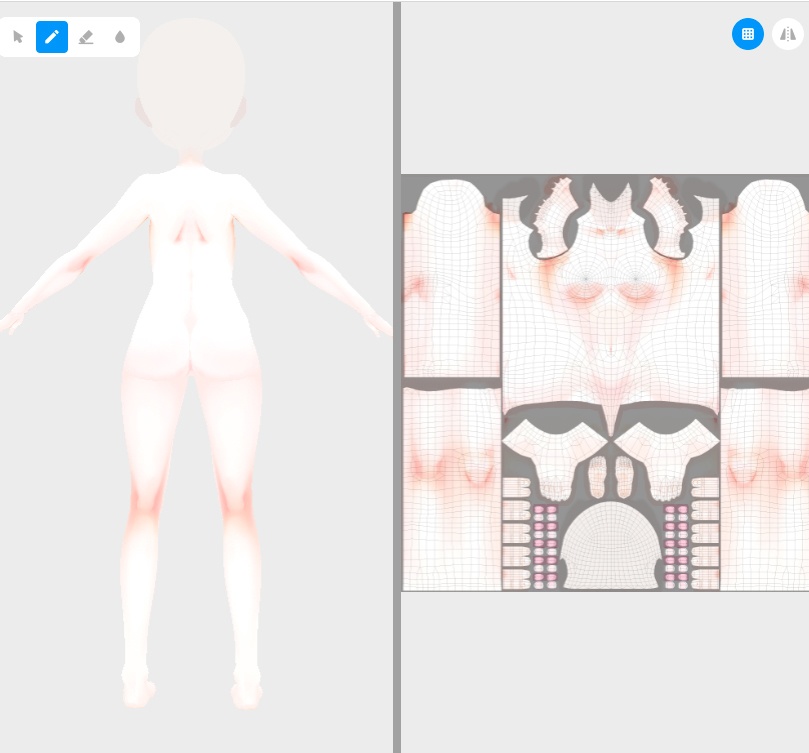The image size is (809, 753).
Task: Enable the symmetry mirroring toggle
Action: click(x=788, y=34)
